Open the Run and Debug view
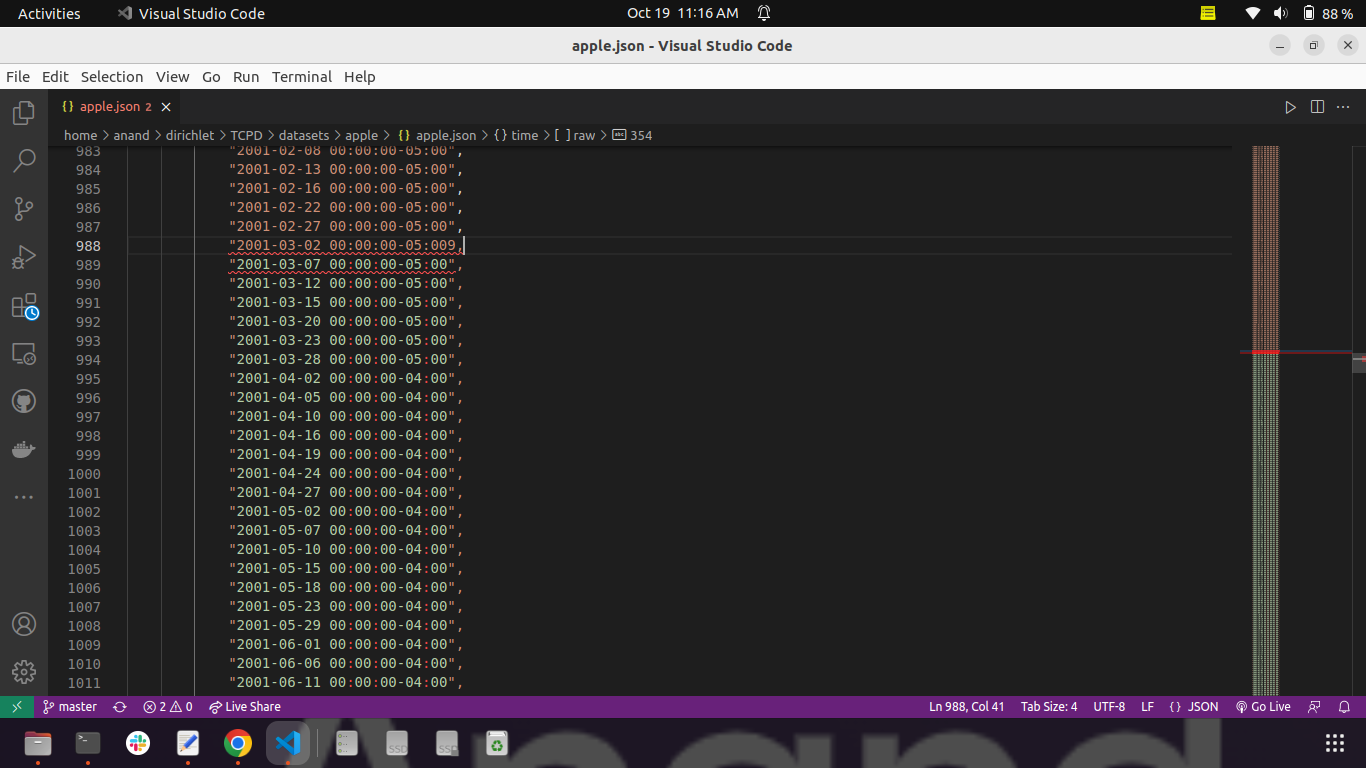 tap(22, 257)
